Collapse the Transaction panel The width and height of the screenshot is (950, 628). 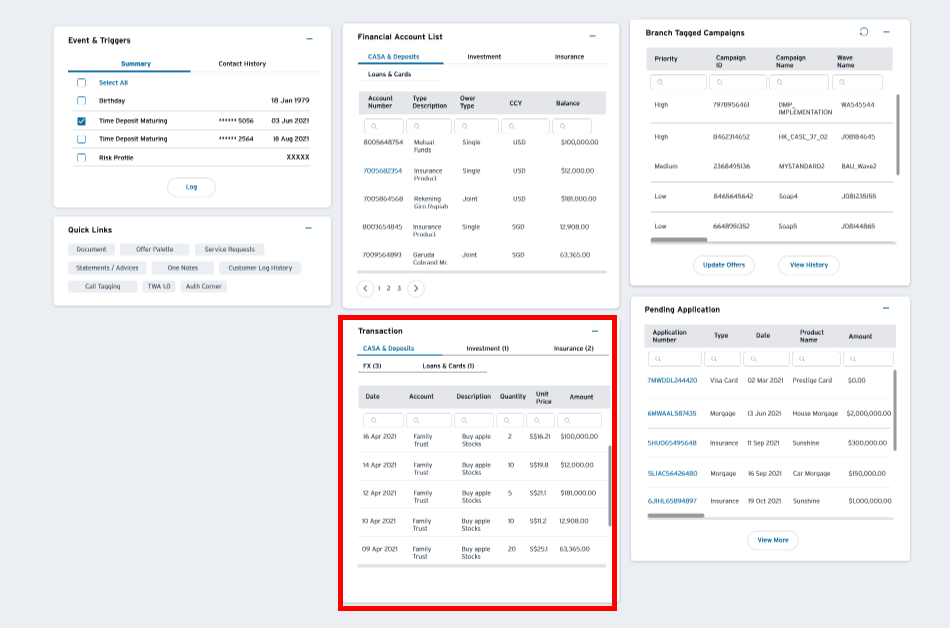(595, 331)
